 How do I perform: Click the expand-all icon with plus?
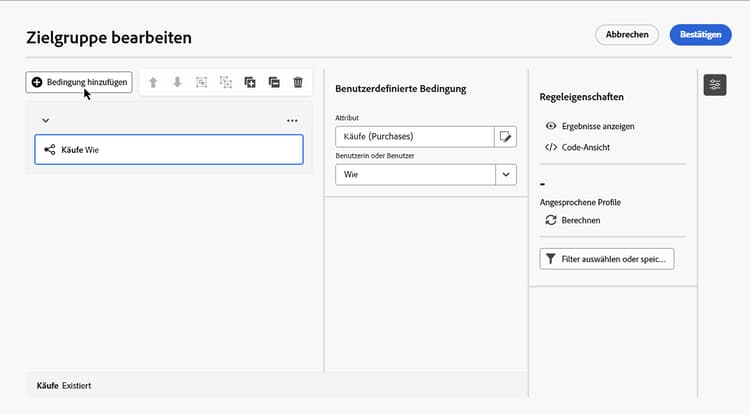click(250, 82)
